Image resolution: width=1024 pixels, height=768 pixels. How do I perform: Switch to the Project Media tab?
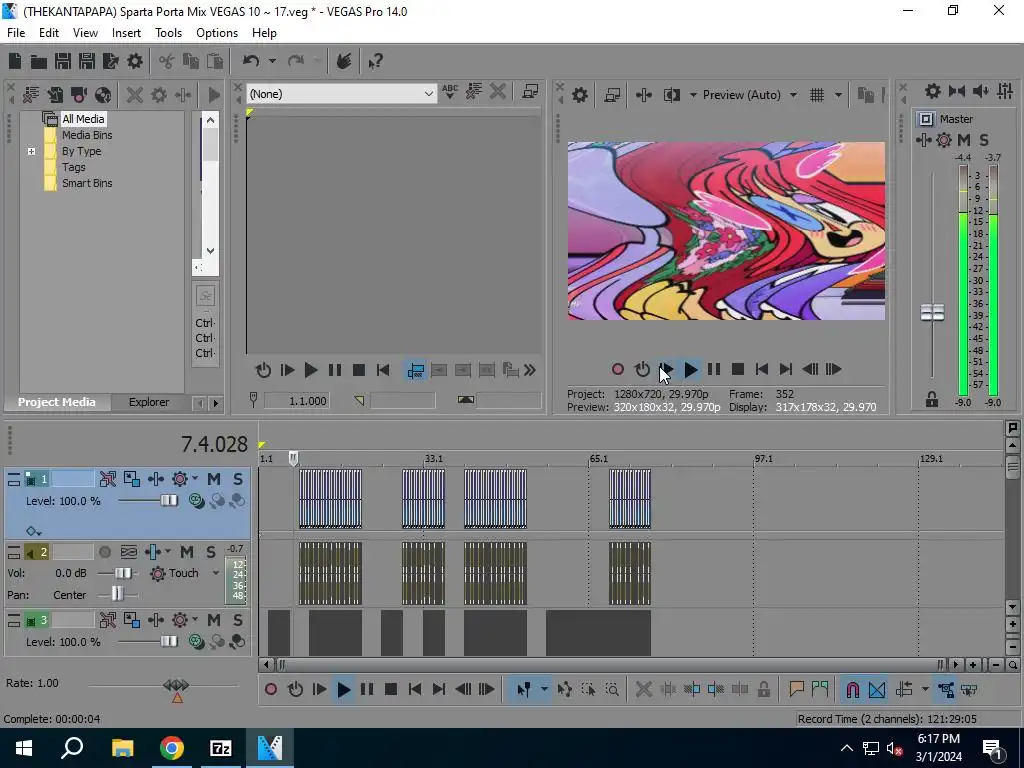click(x=57, y=402)
